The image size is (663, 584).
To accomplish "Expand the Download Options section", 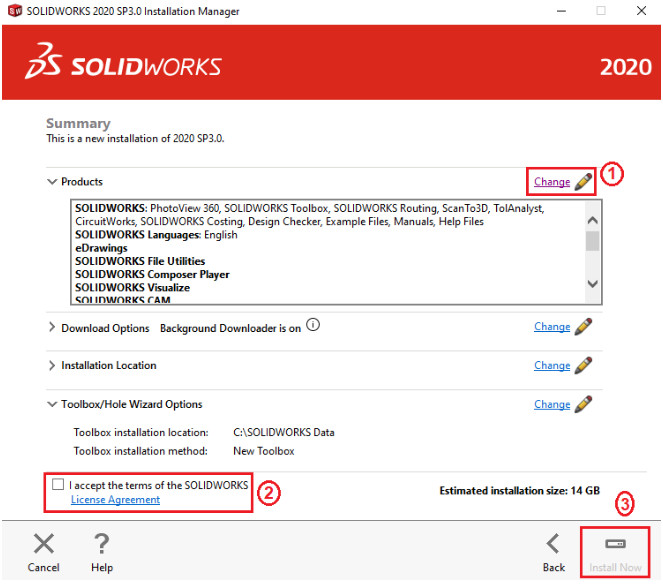I will click(x=52, y=327).
